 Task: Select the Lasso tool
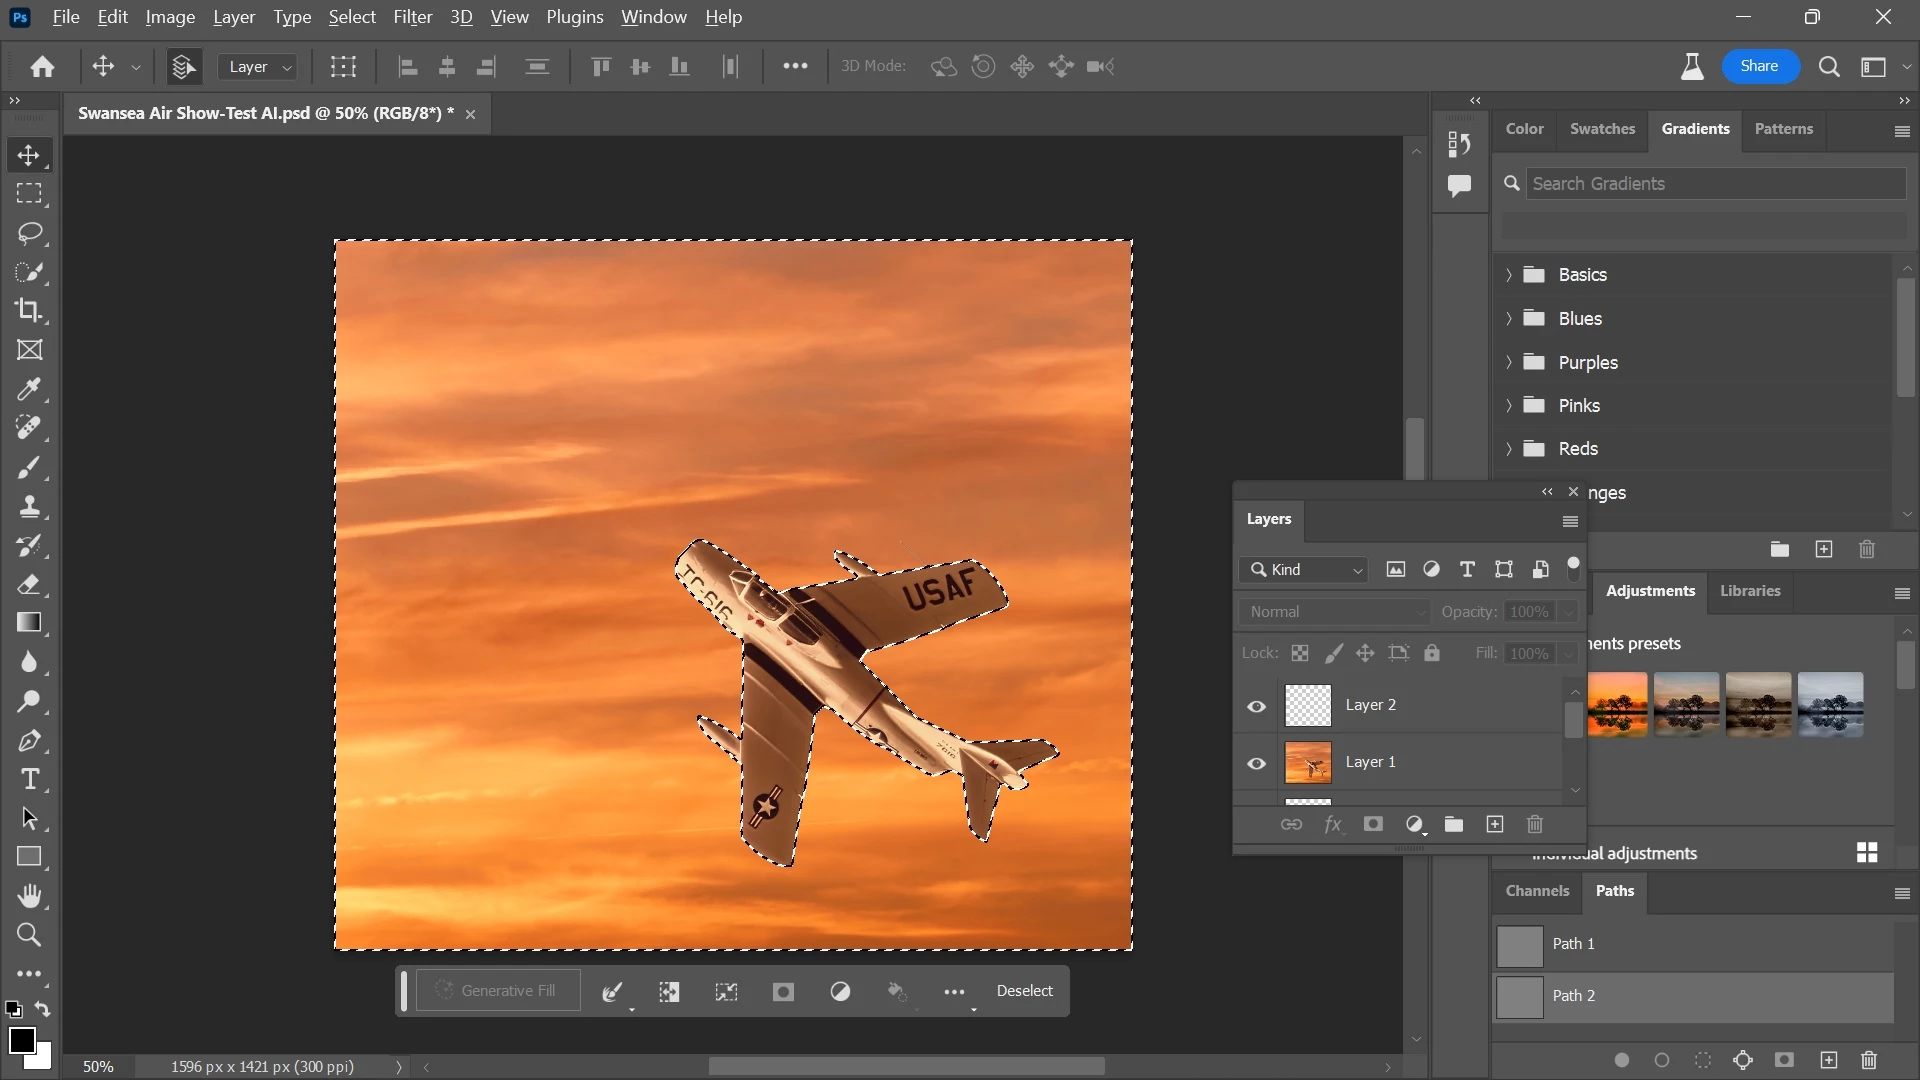point(29,233)
